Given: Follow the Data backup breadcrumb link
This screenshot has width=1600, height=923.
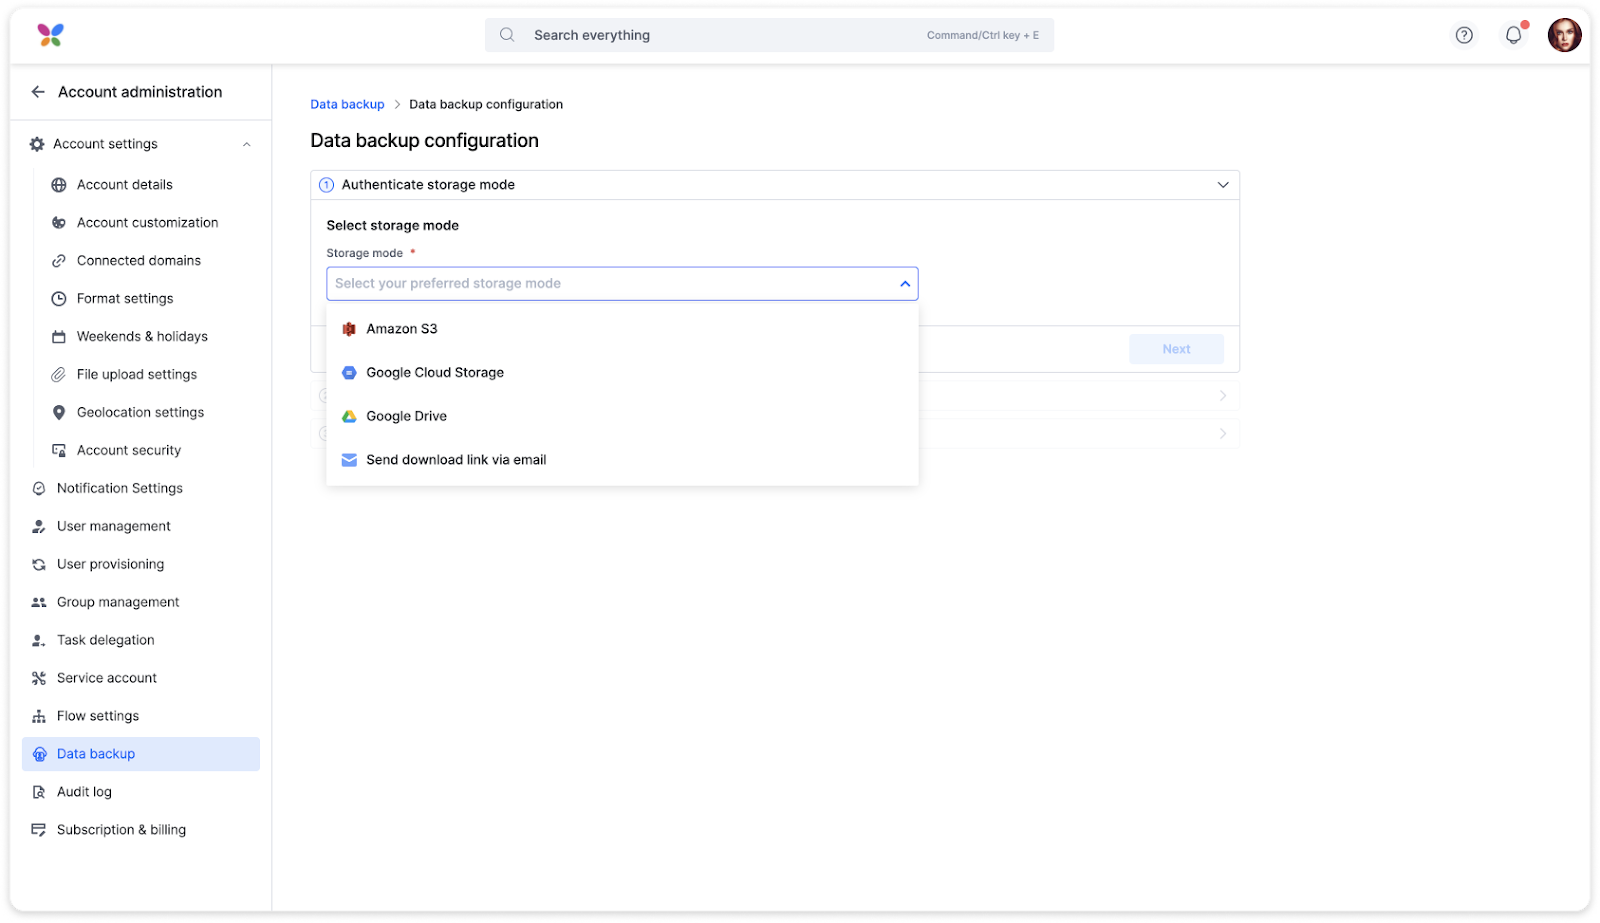Looking at the screenshot, I should [x=347, y=104].
